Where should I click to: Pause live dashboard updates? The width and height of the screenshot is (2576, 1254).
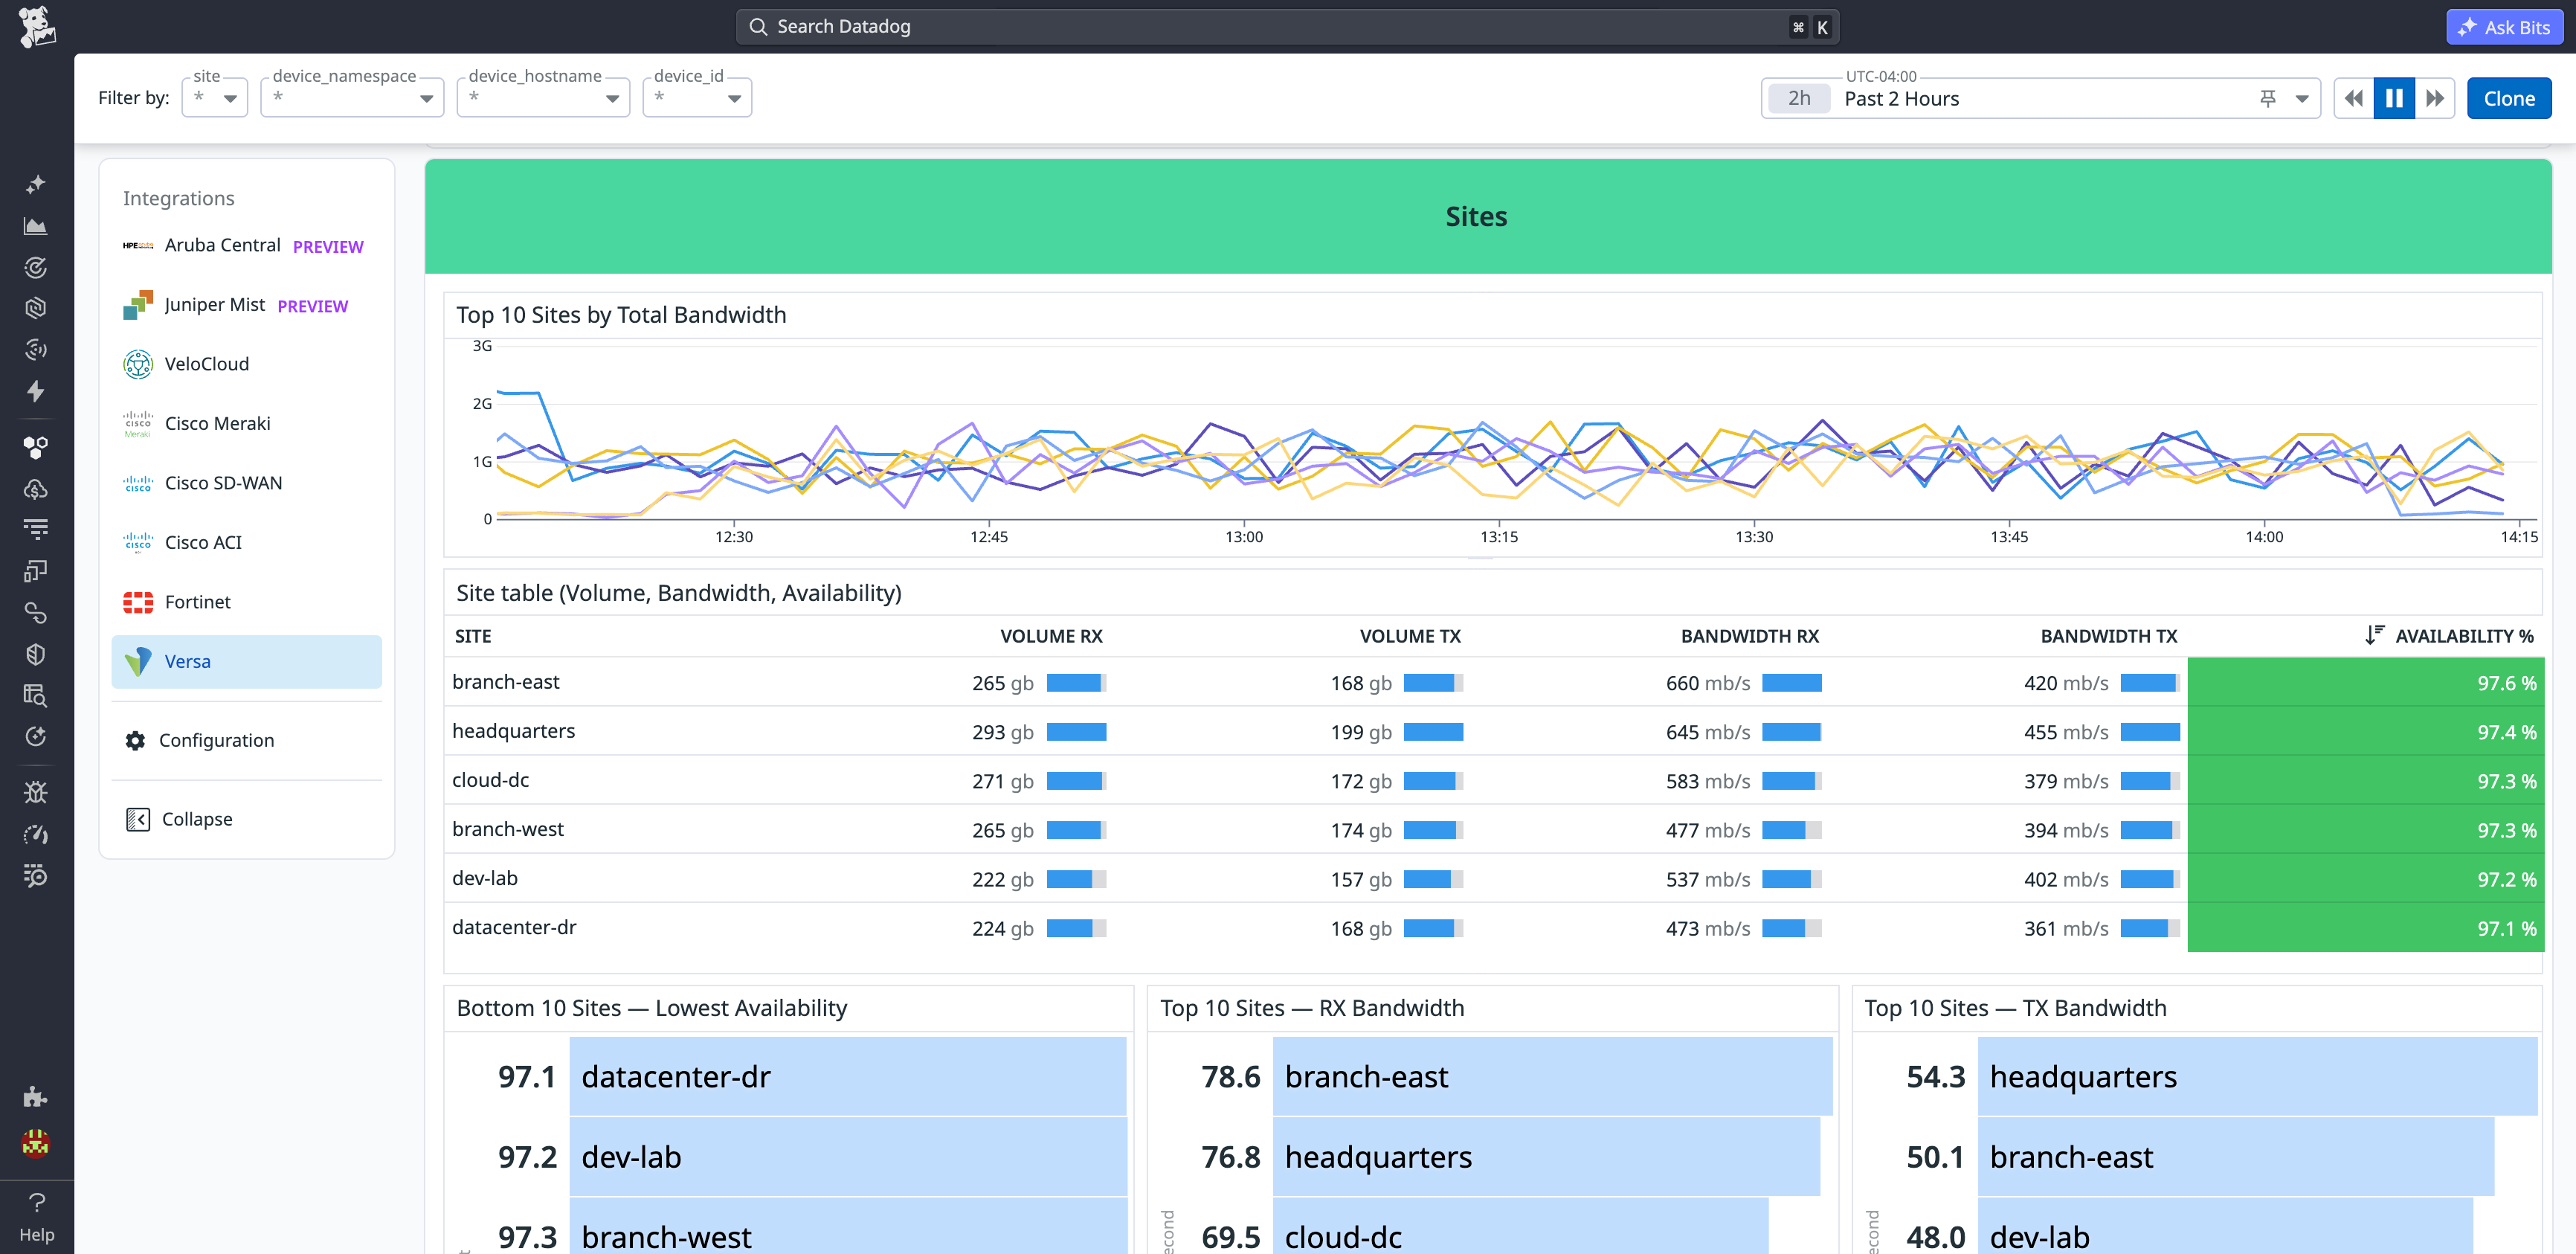coord(2394,98)
